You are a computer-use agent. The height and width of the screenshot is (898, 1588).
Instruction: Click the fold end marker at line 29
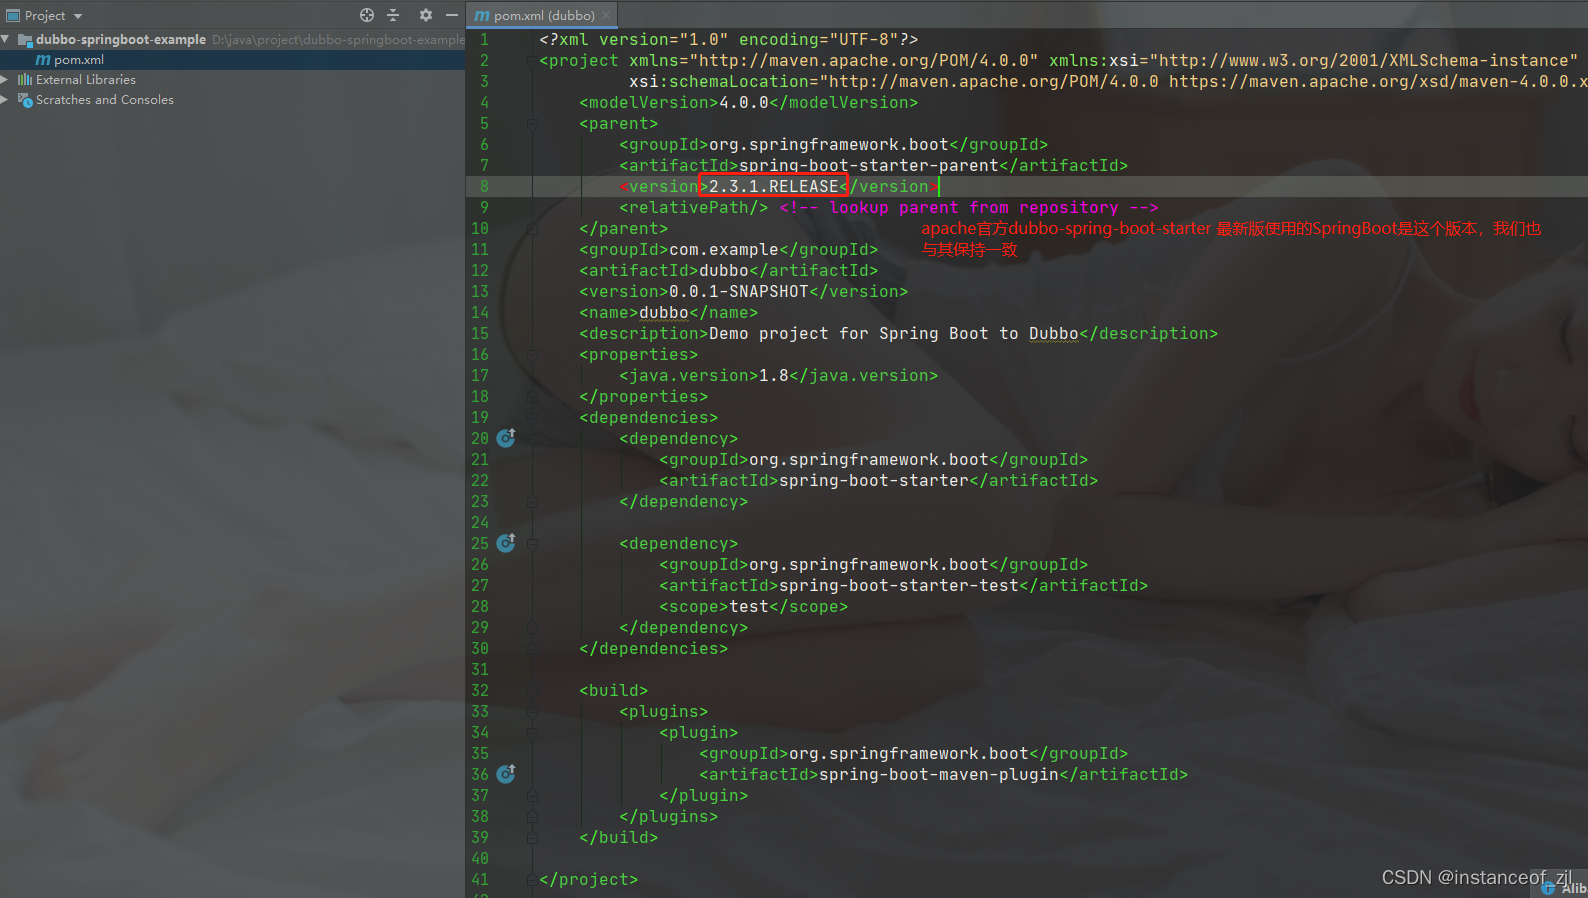[x=532, y=628]
